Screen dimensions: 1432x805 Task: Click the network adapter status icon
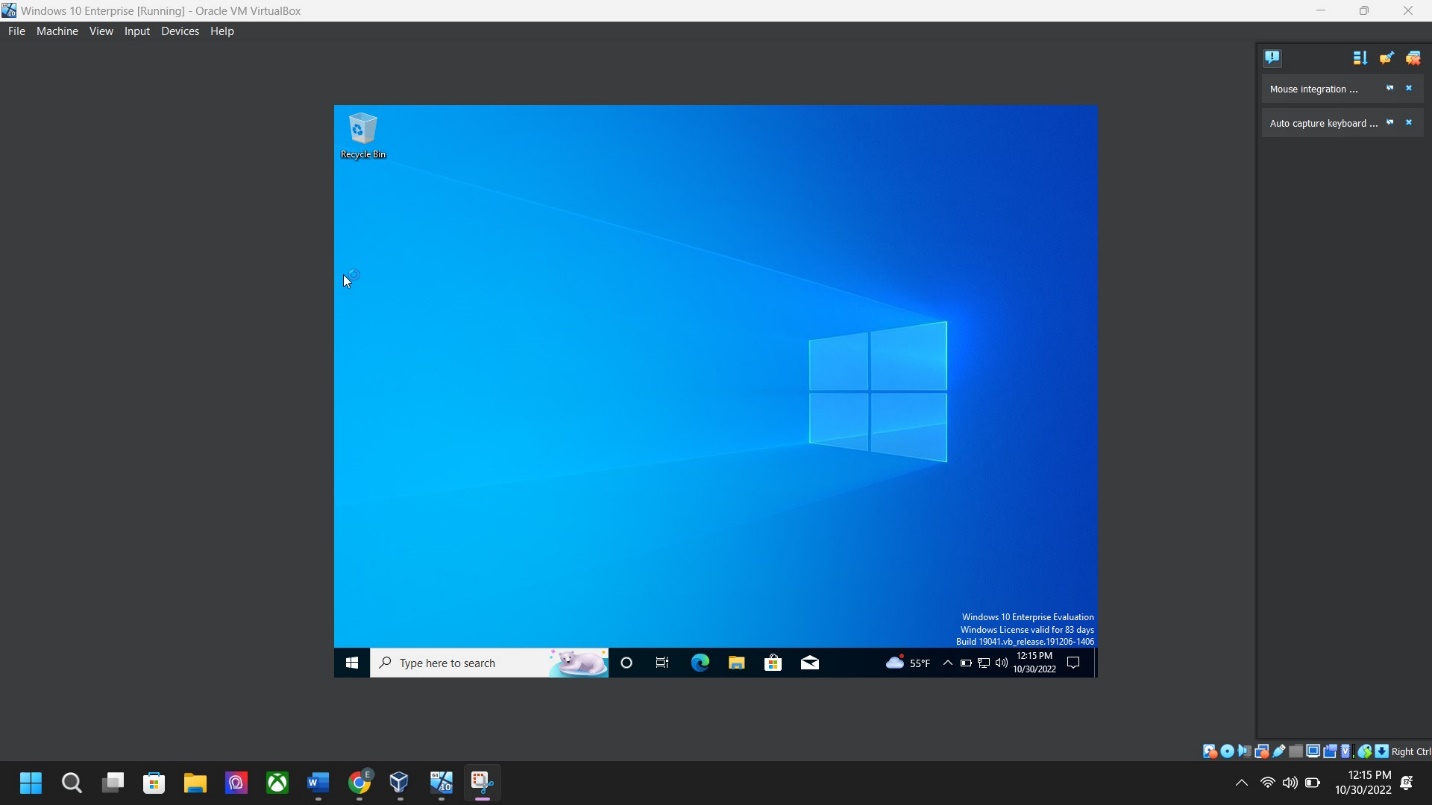[1262, 751]
